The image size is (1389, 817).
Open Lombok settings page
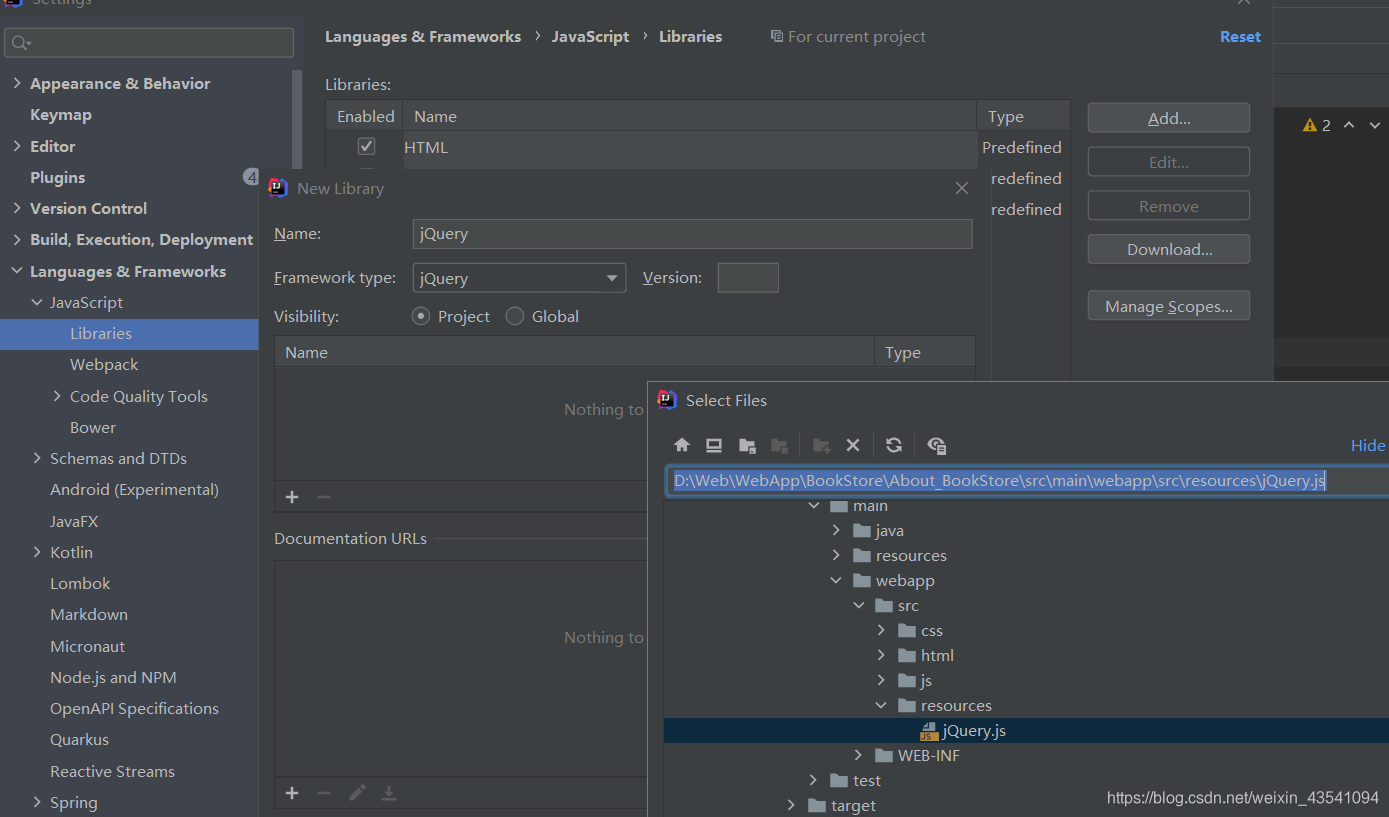(80, 583)
